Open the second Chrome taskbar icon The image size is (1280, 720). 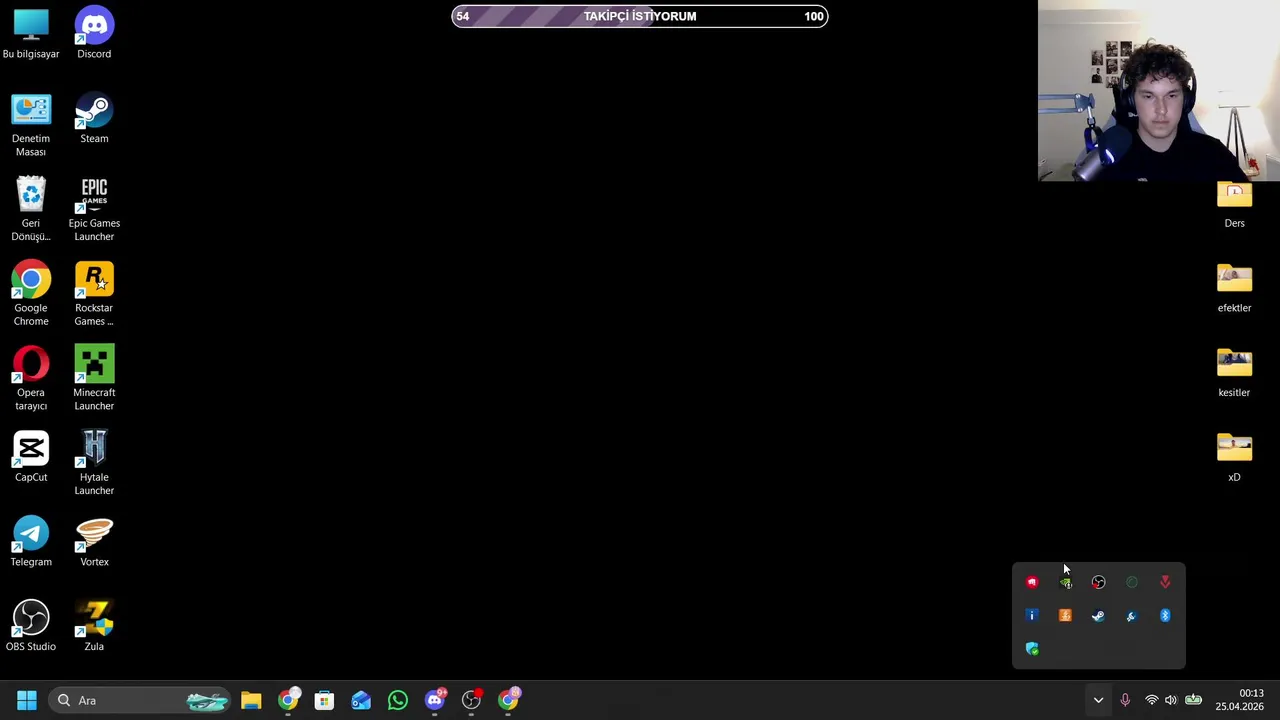coord(508,700)
